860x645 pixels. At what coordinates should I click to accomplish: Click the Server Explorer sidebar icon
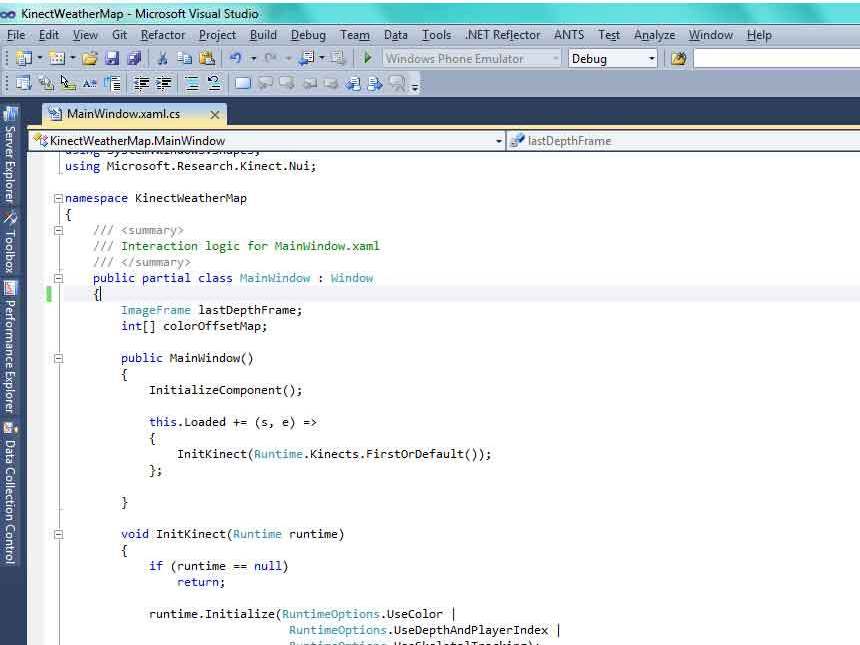point(10,114)
